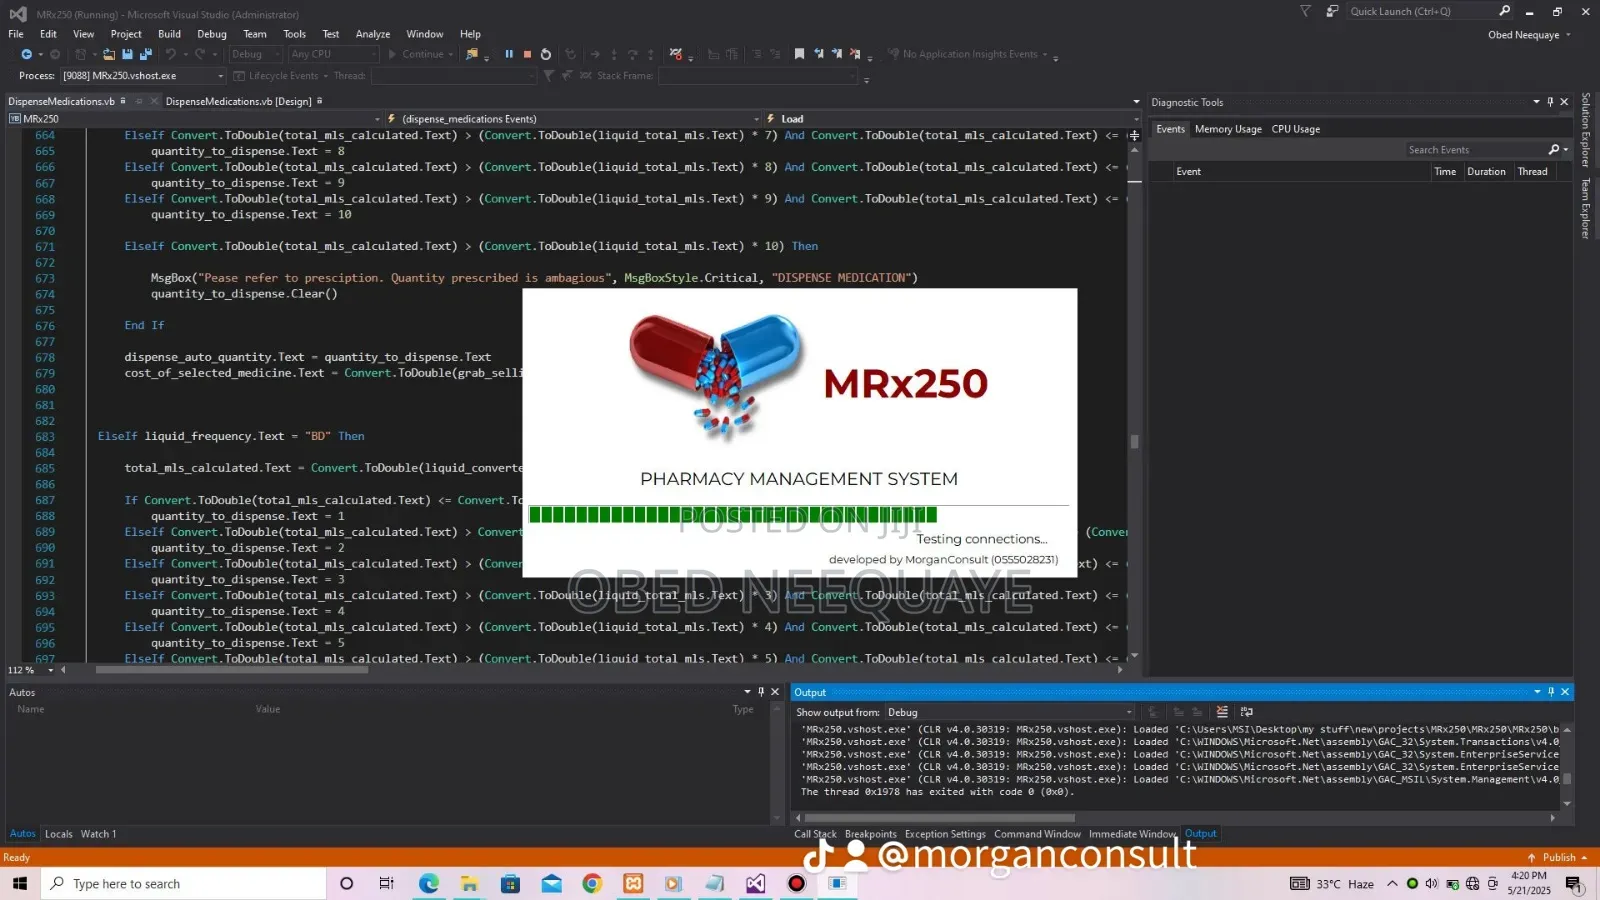This screenshot has width=1600, height=900.
Task: Click the XAML breakpoint tool icon with red X
Action: click(676, 54)
